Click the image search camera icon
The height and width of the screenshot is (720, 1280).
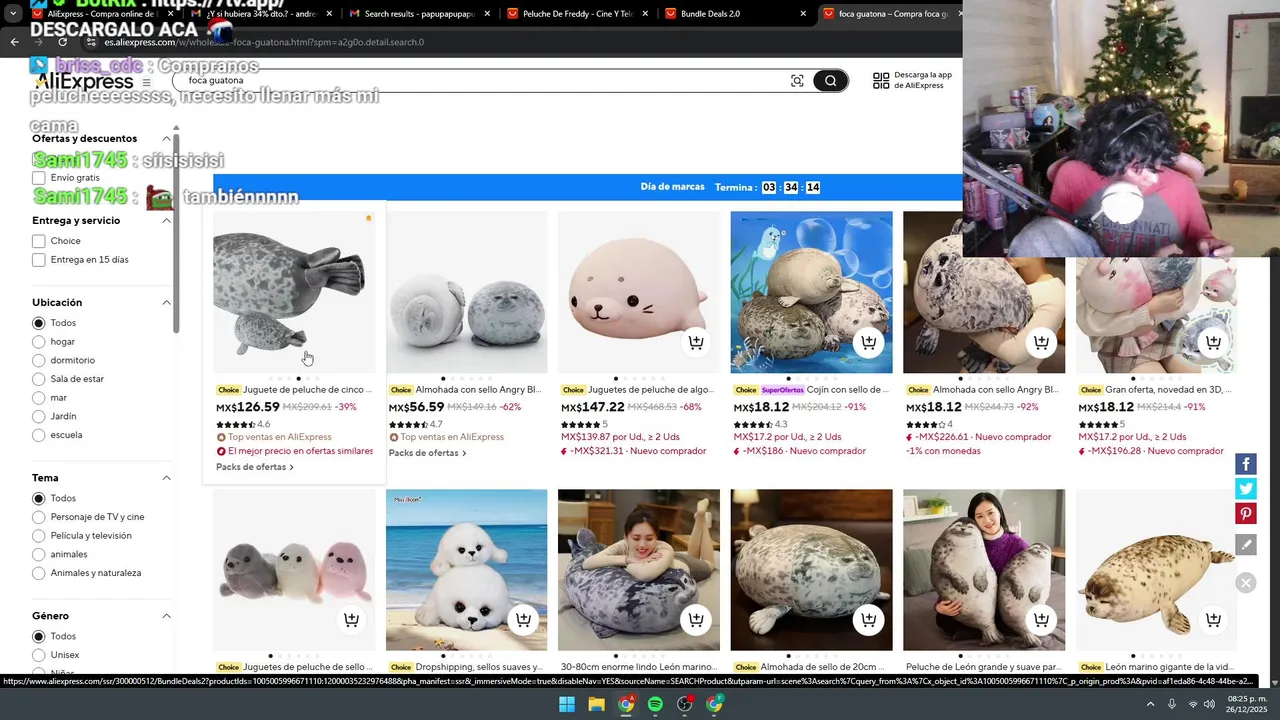point(797,81)
